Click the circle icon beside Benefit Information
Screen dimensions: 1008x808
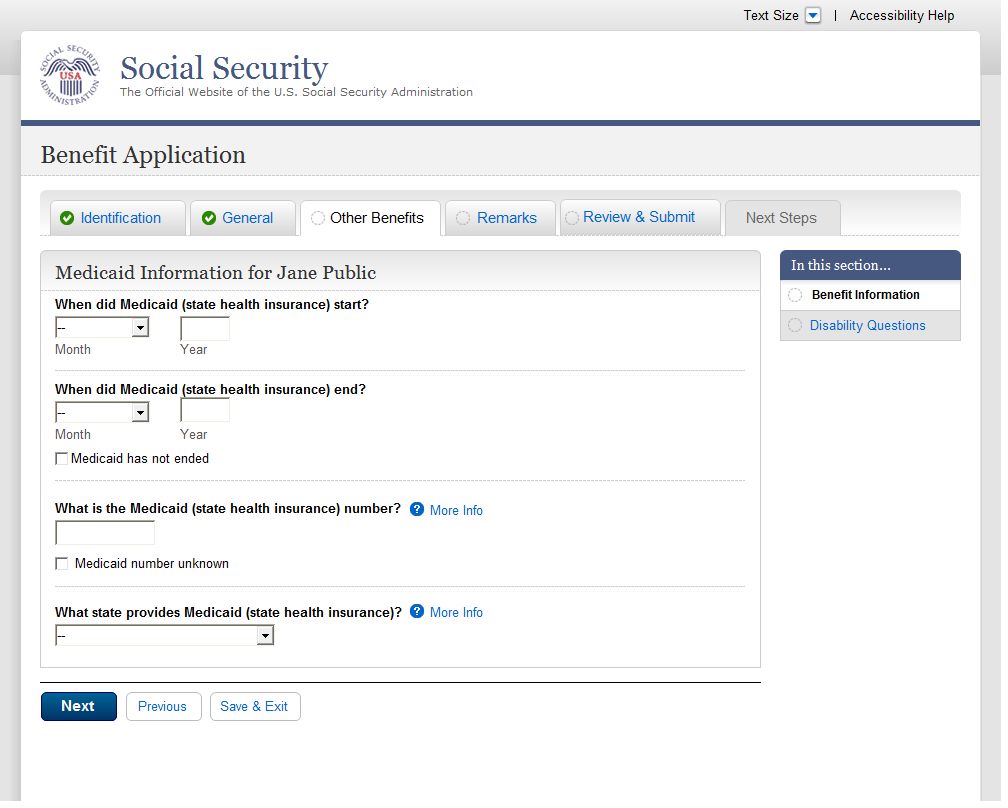(x=795, y=295)
